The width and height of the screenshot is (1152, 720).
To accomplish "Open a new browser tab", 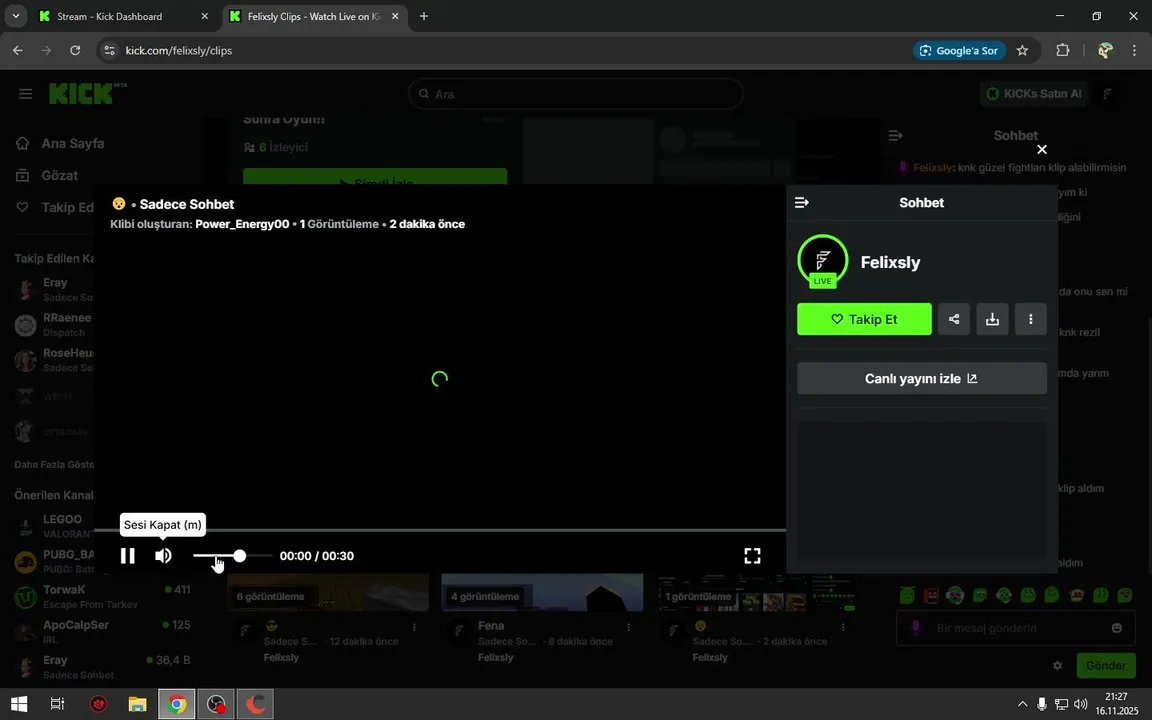I will [x=424, y=16].
